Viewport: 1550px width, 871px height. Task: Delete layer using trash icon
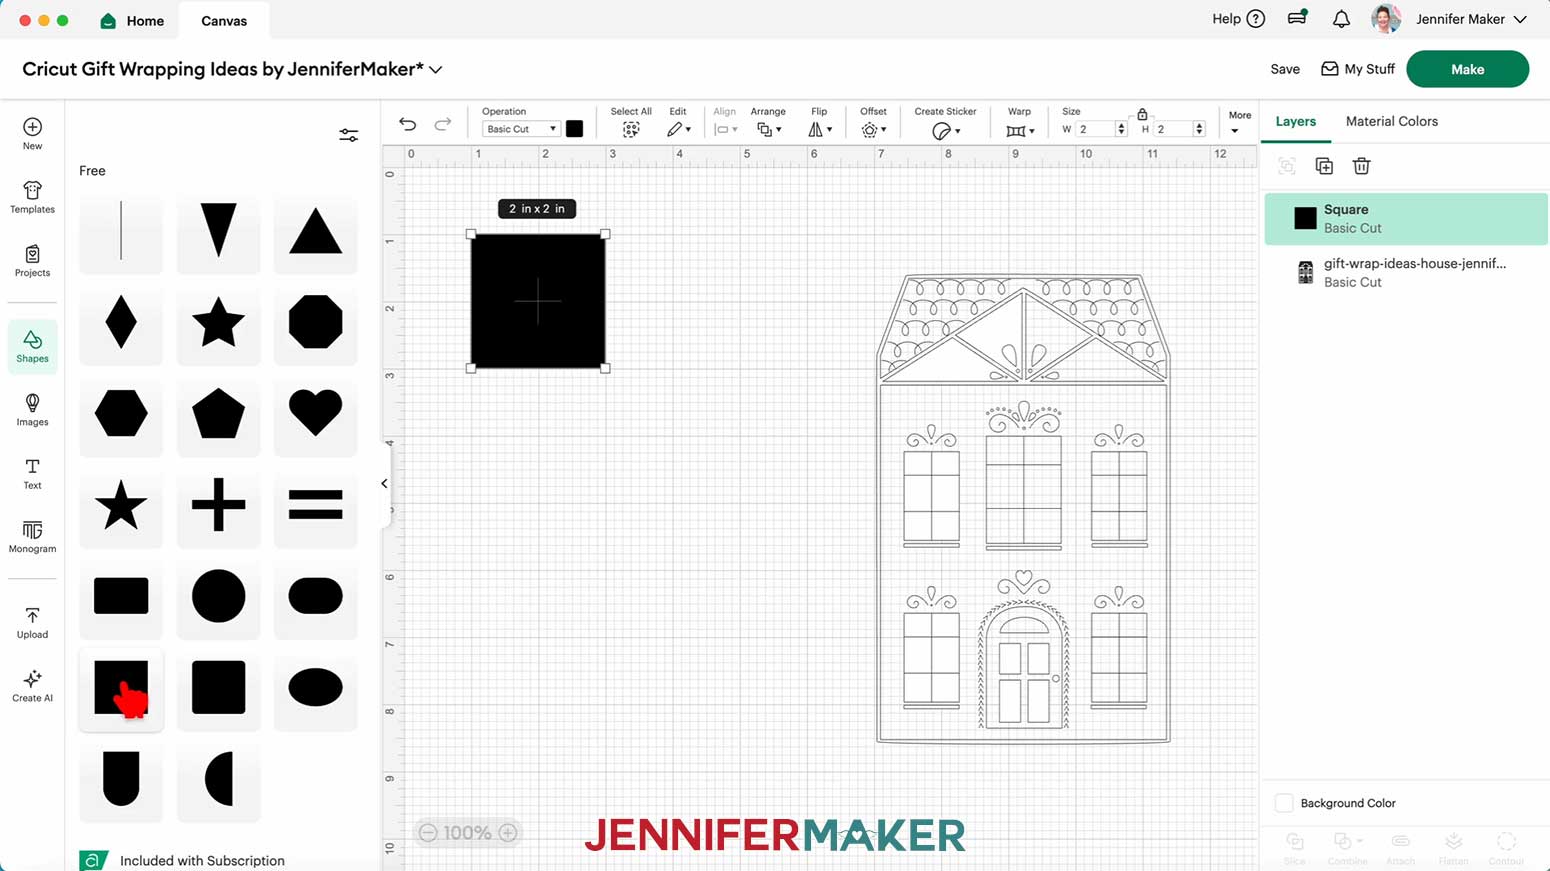click(1361, 166)
